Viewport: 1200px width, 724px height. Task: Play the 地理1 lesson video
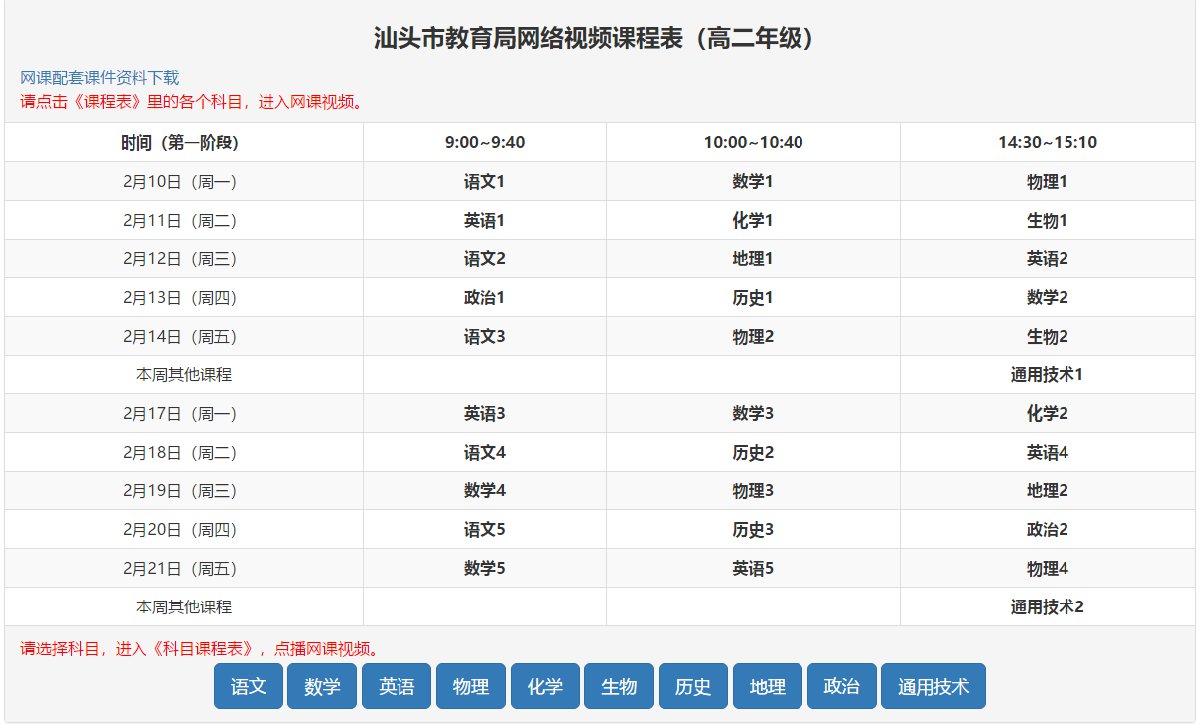[752, 259]
